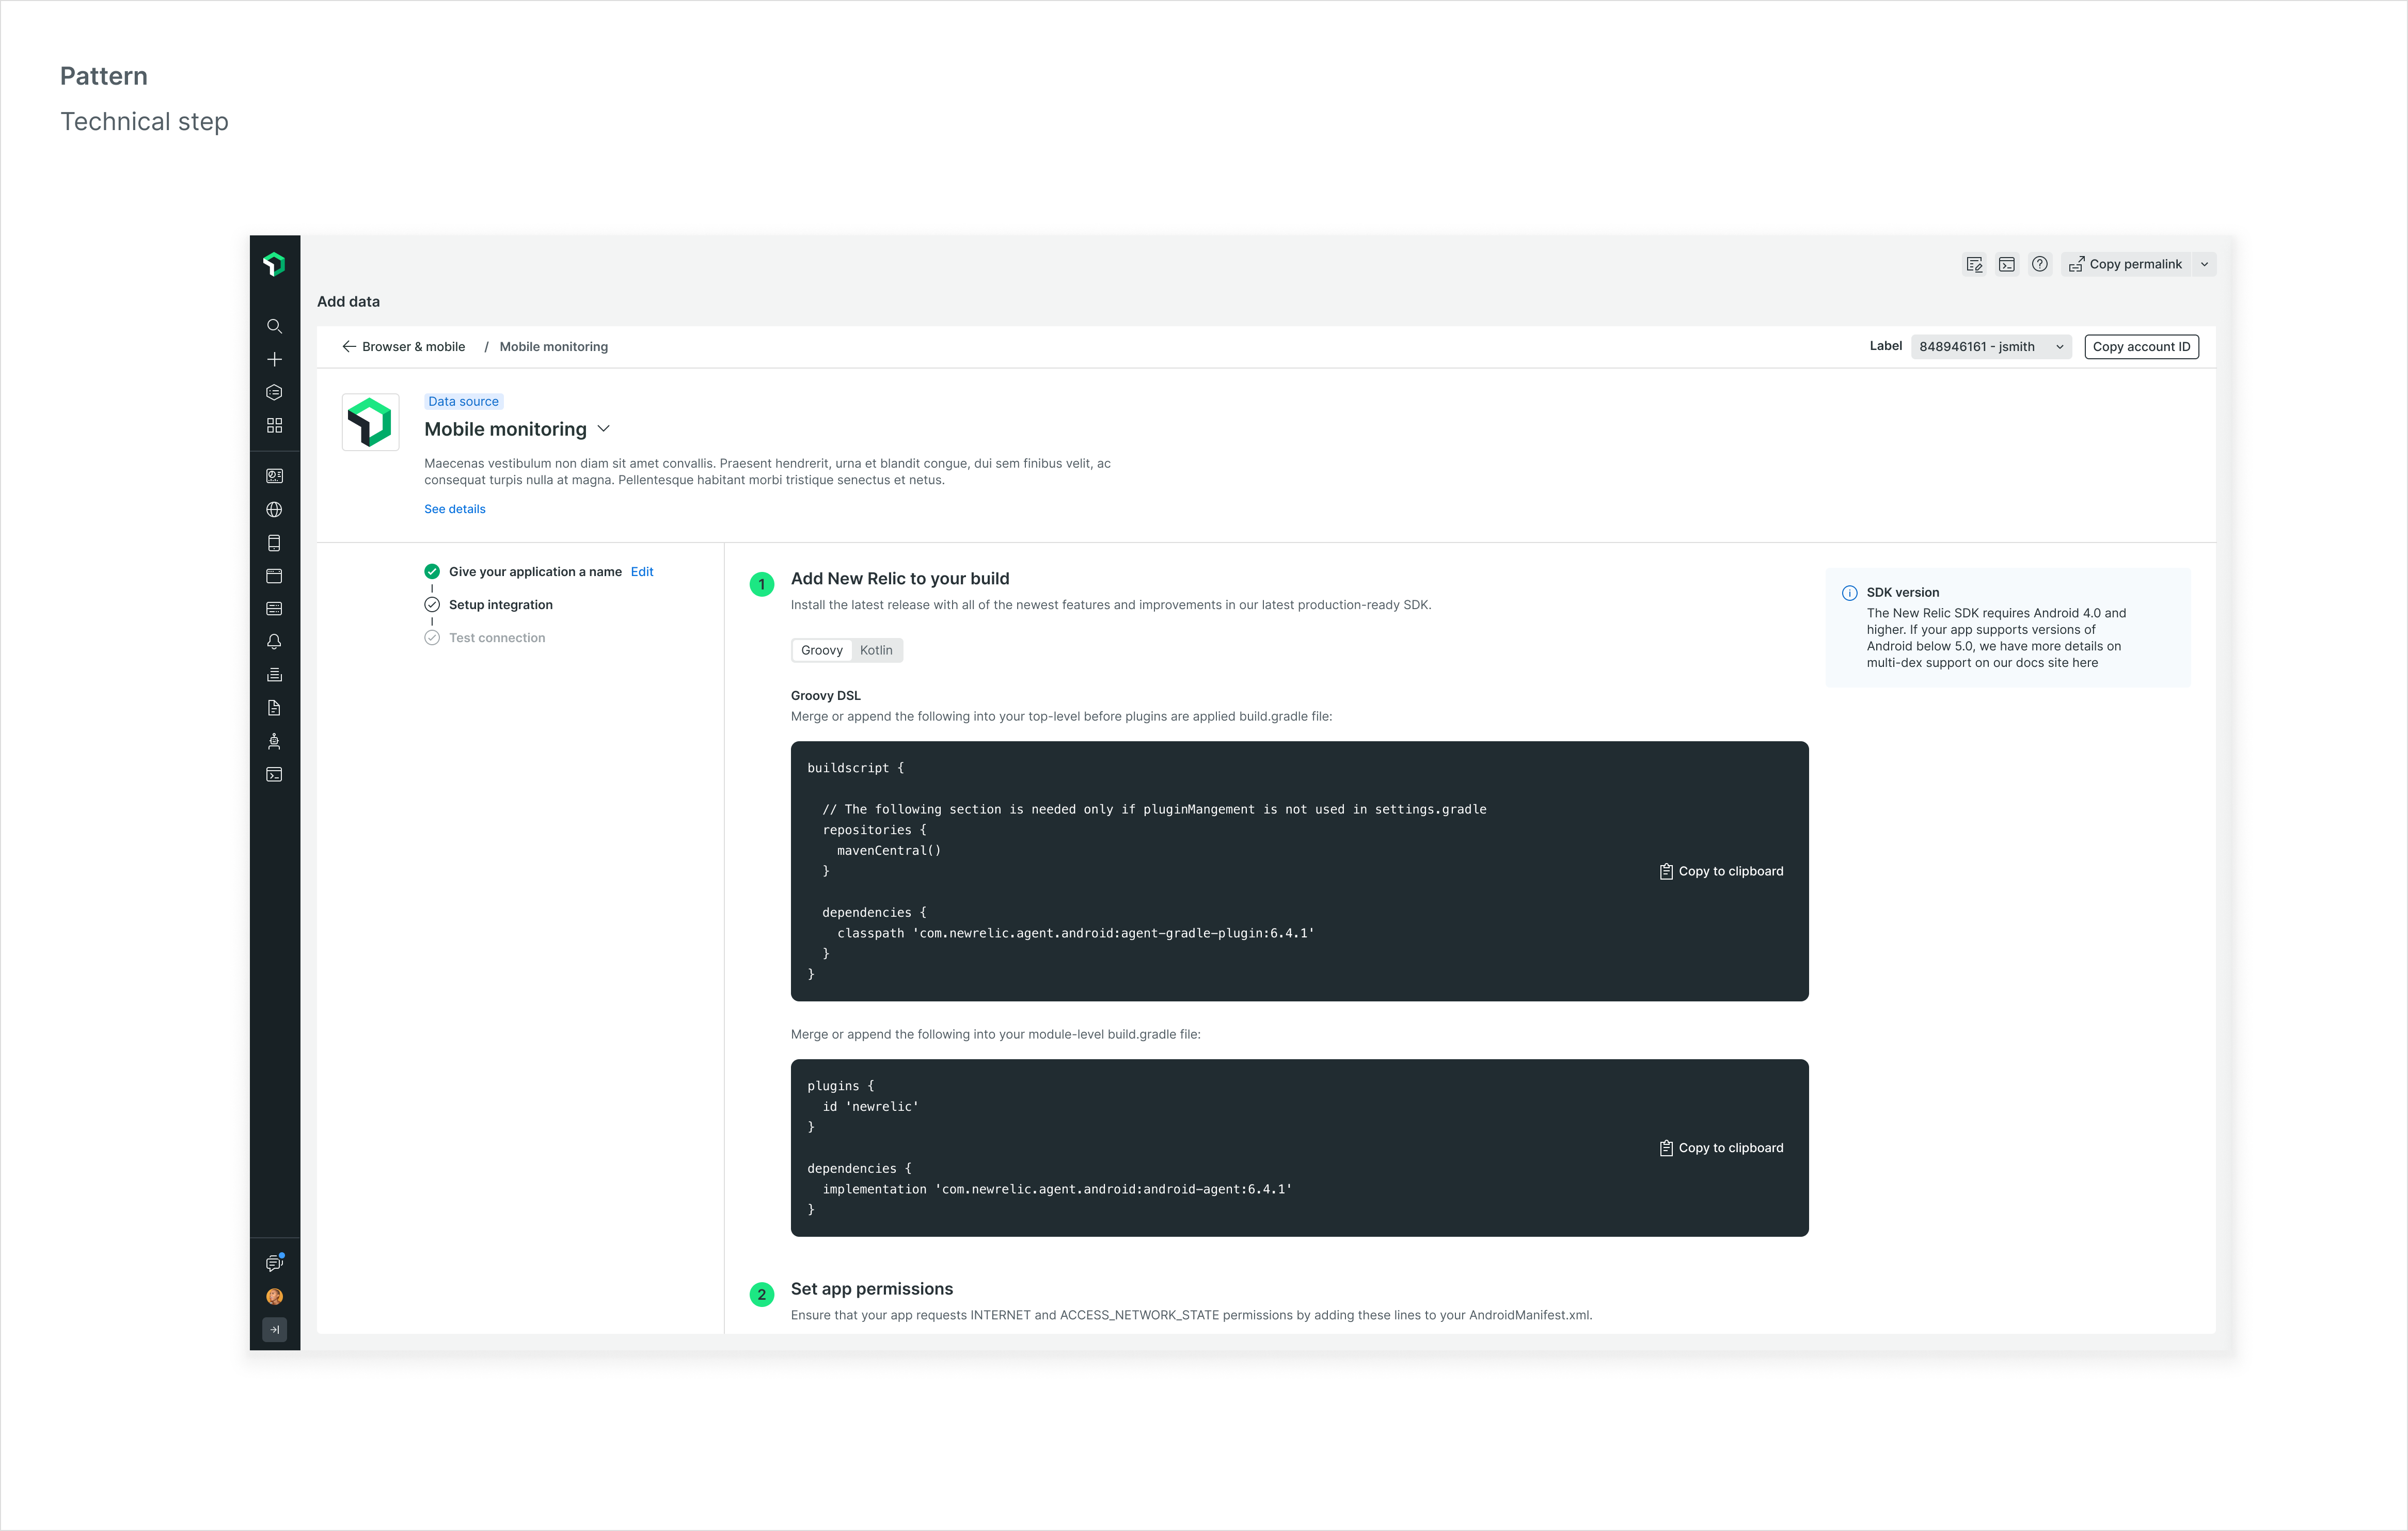This screenshot has width=2408, height=1531.
Task: Open the hexagon All entities sidebar icon
Action: click(274, 392)
